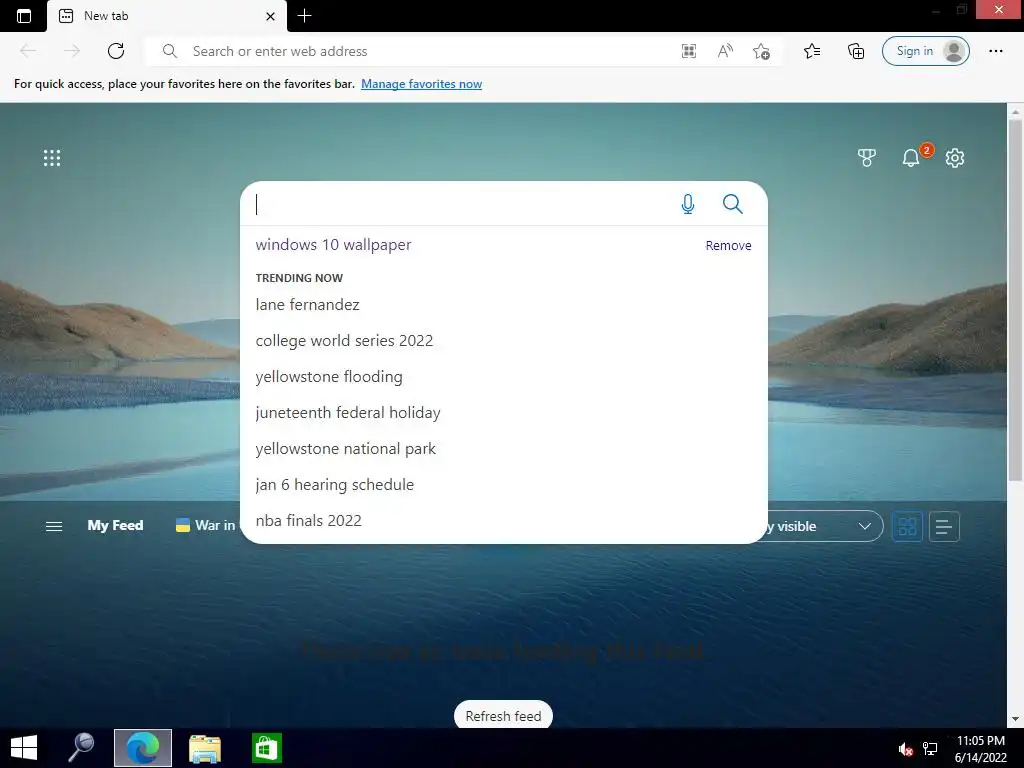This screenshot has width=1024, height=768.
Task: Click the network tray icon
Action: [x=930, y=749]
